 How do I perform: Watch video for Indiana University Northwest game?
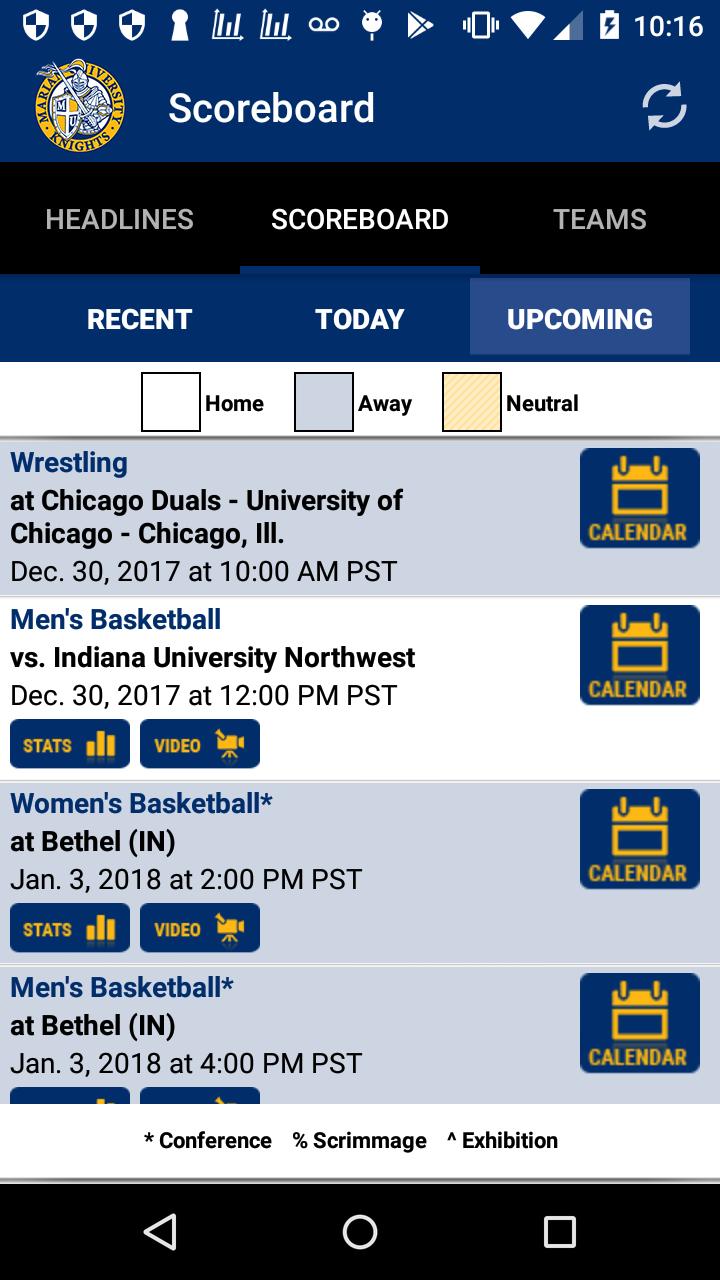[x=200, y=744]
